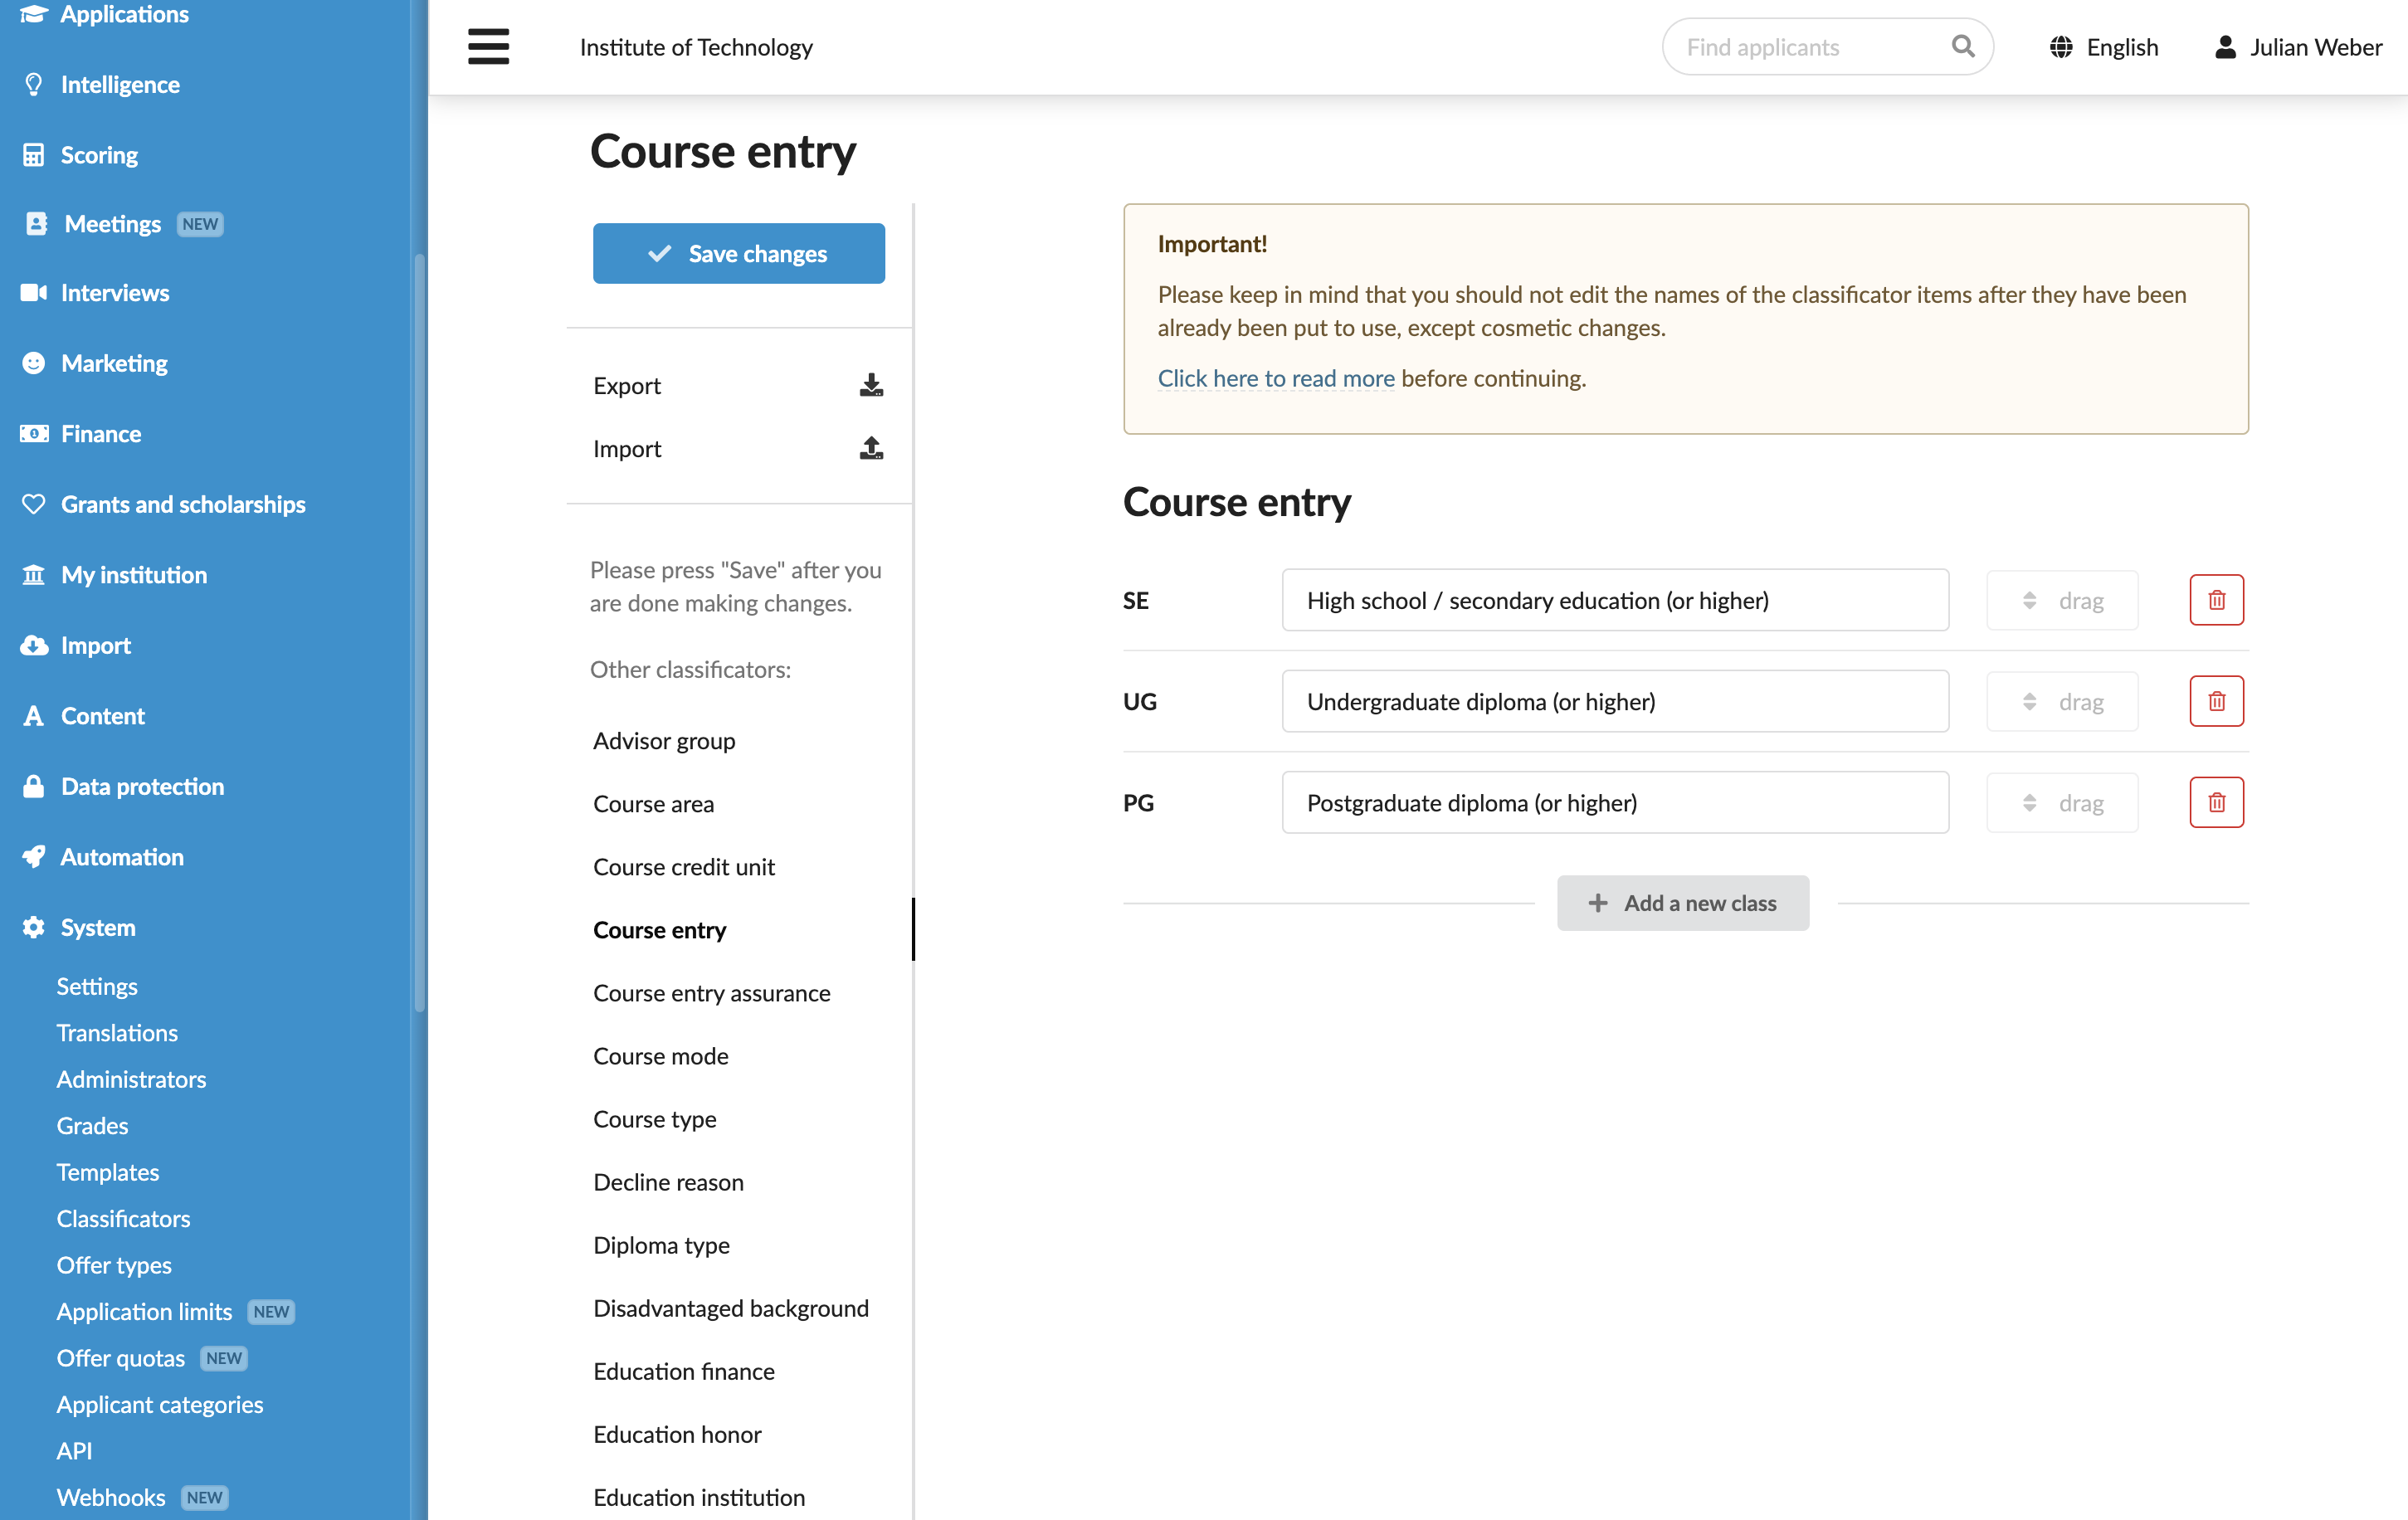2408x1520 pixels.
Task: Open Translations under System
Action: point(117,1032)
